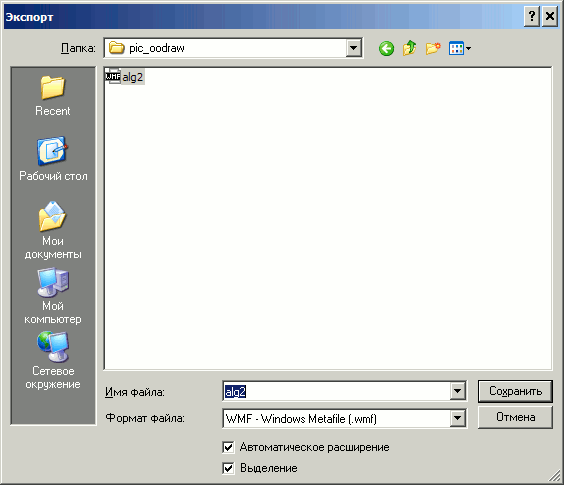Click the Сохранить button
The height and width of the screenshot is (485, 564).
[515, 391]
